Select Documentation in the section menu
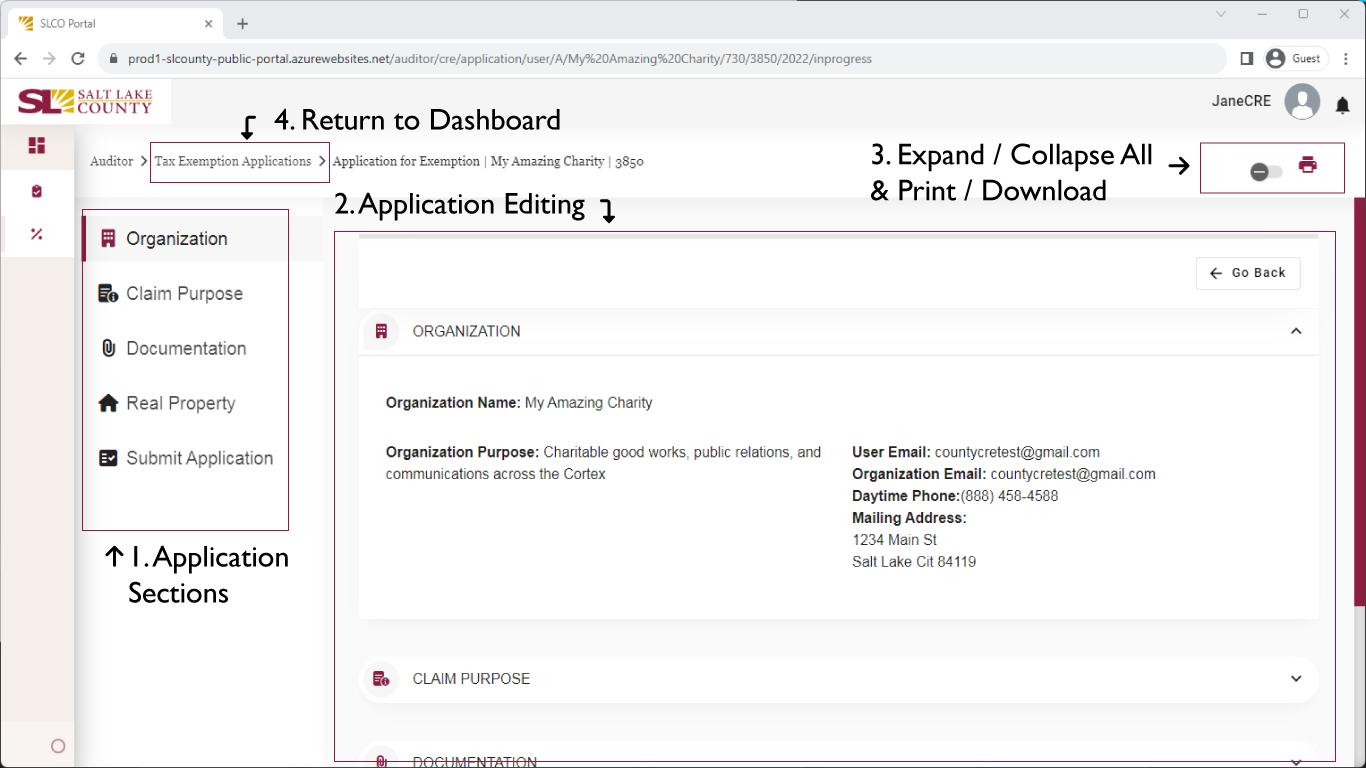Image resolution: width=1366 pixels, height=768 pixels. [186, 349]
